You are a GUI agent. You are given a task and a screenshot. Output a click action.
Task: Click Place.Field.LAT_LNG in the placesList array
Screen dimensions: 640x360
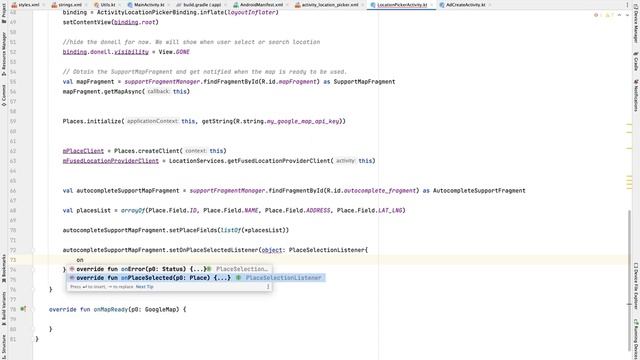369,211
